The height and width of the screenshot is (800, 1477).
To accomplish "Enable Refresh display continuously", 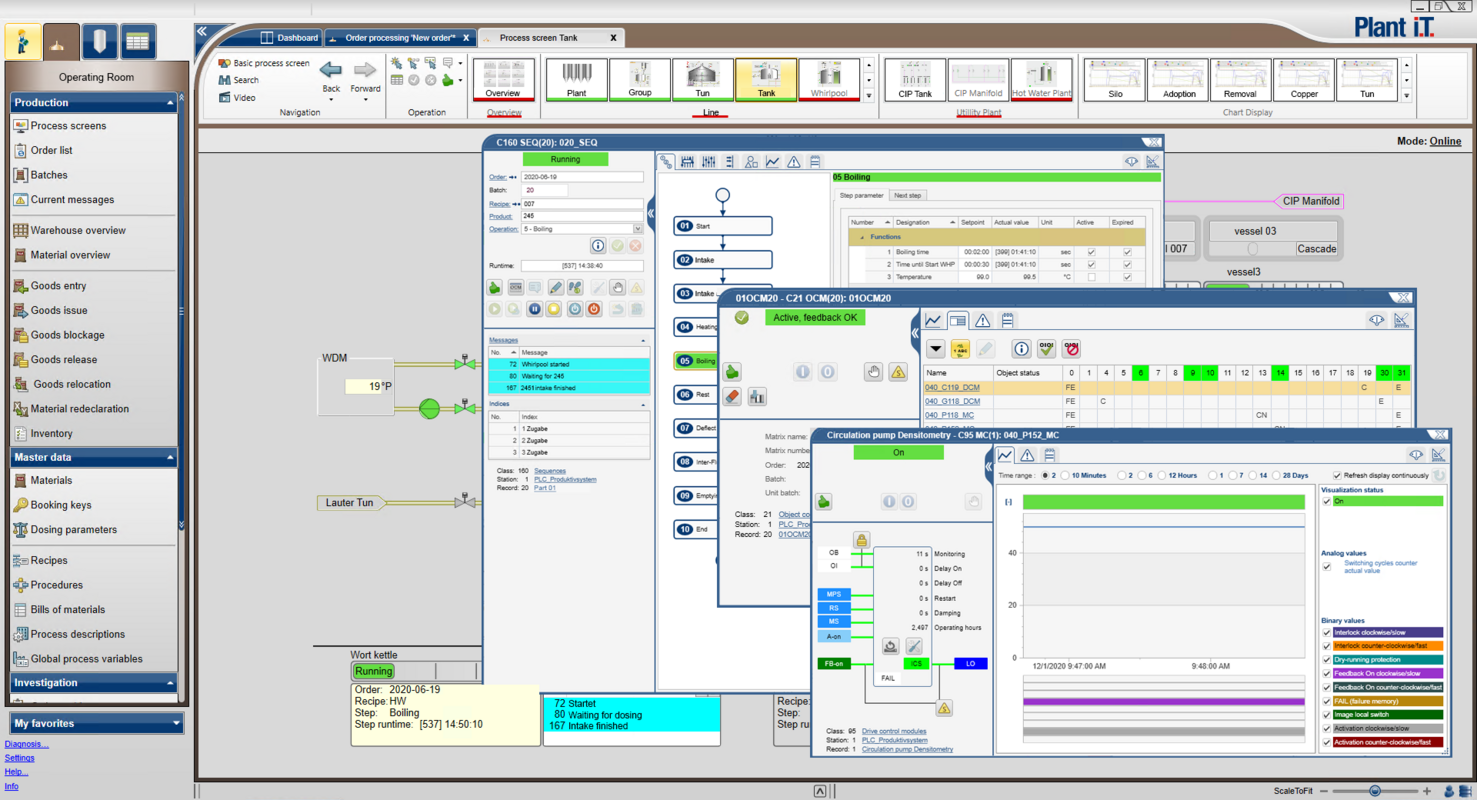I will tap(1337, 475).
